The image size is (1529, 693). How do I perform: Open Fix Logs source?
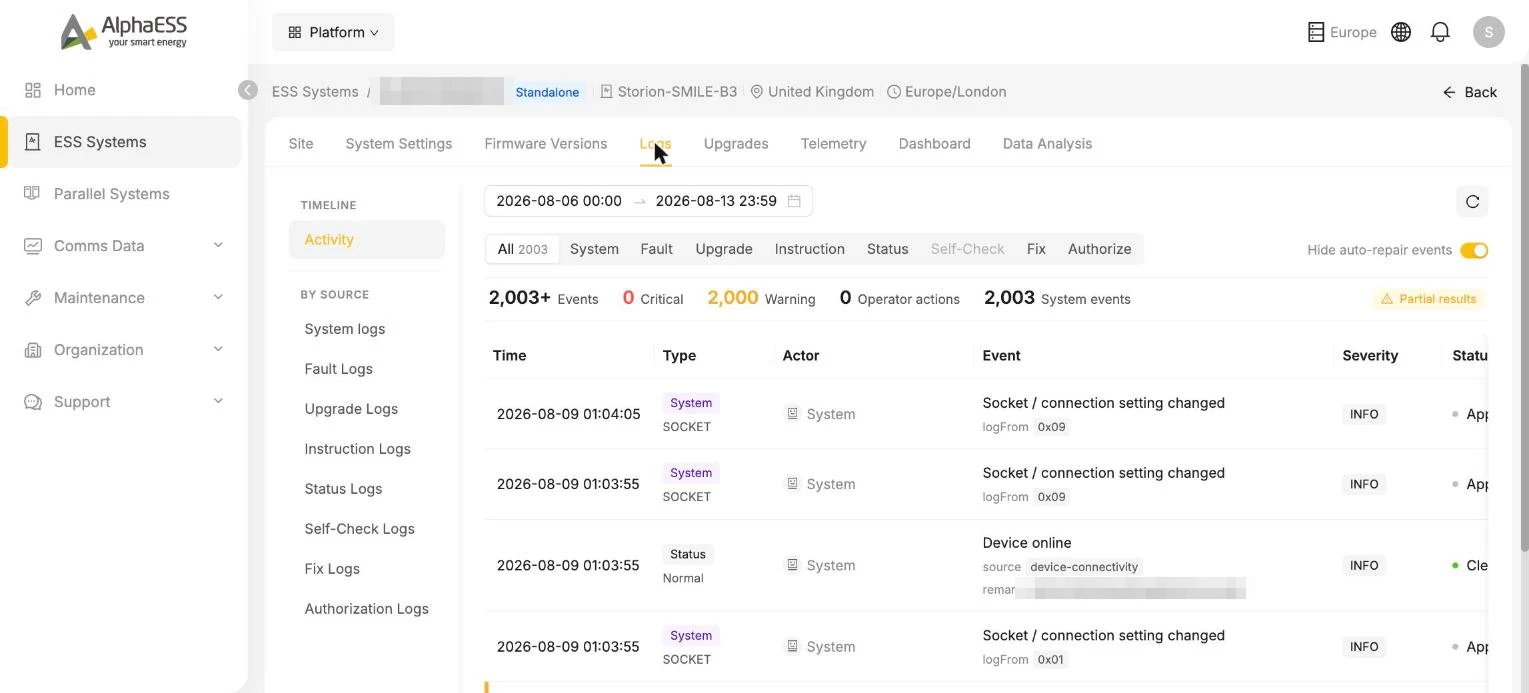coord(332,569)
